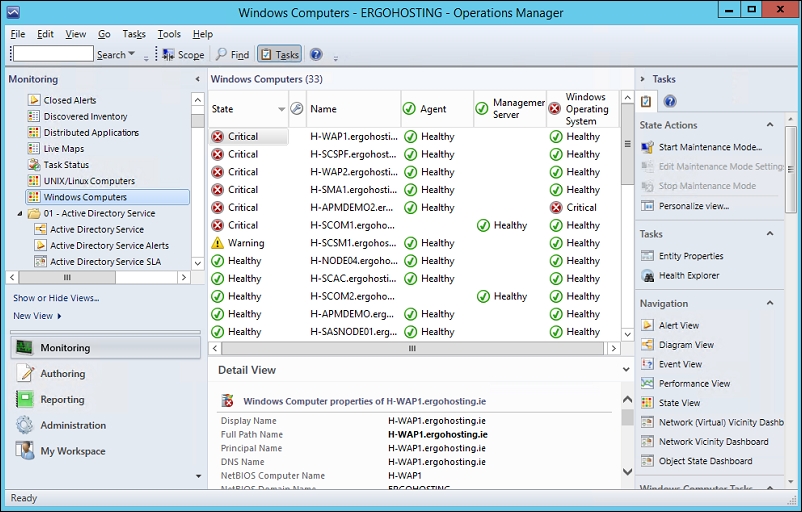The image size is (802, 512).
Task: Click UNIX/Linux Computers icon
Action: tap(34, 181)
